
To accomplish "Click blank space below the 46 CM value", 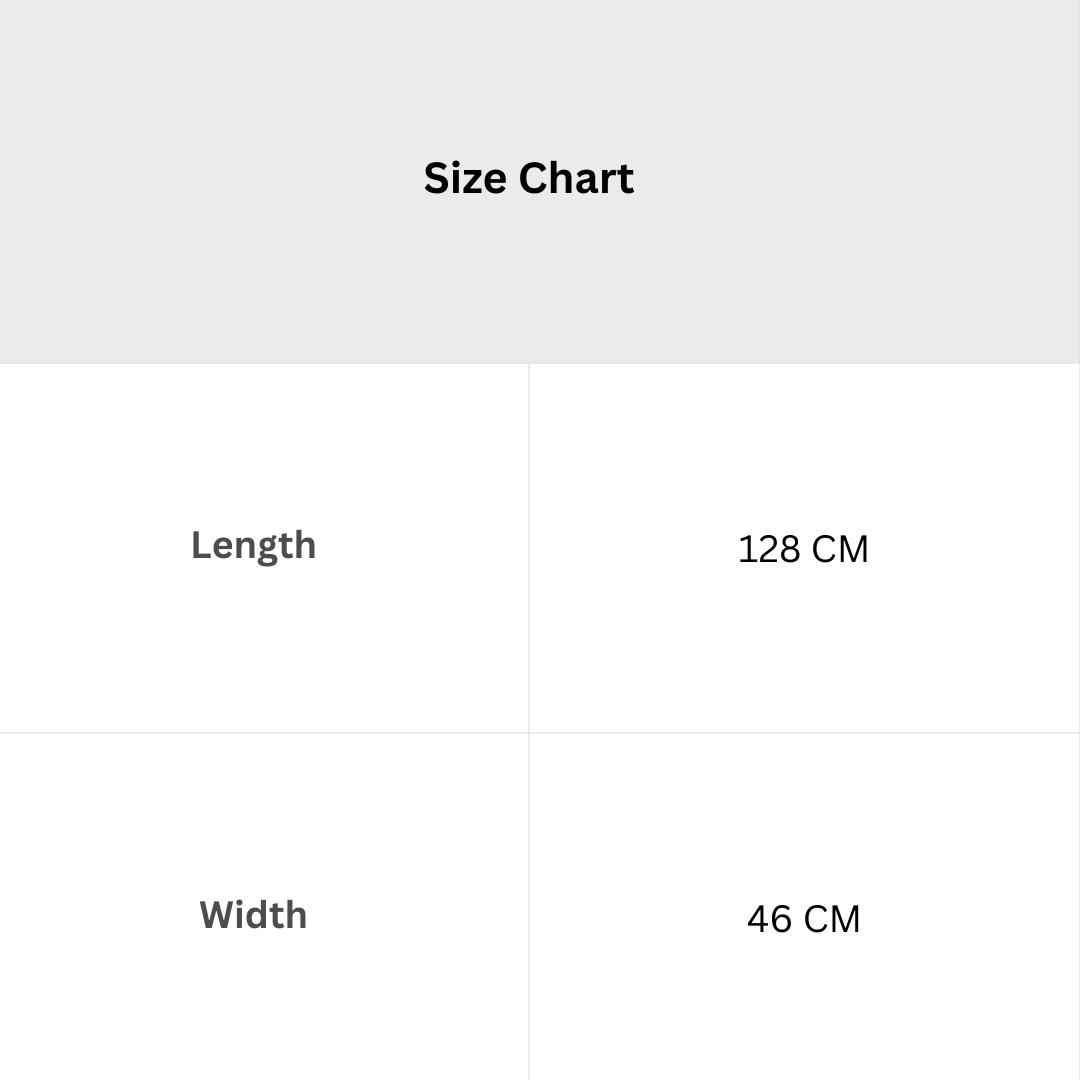I will [803, 1009].
